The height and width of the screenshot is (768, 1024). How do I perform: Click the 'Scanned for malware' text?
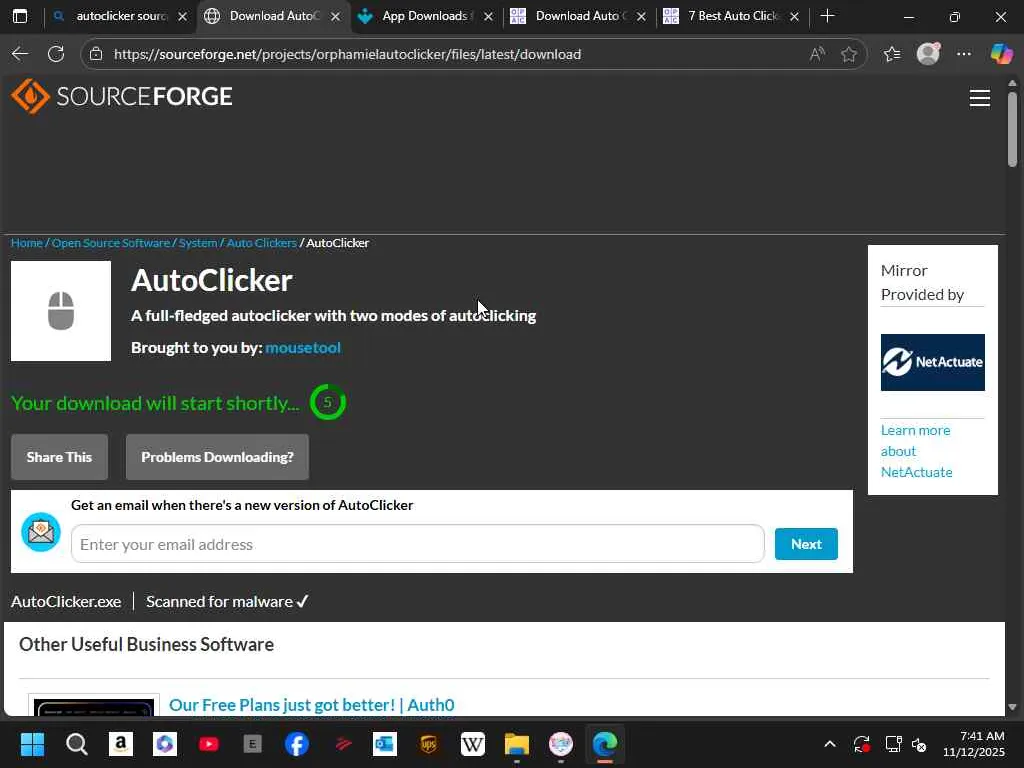click(x=219, y=601)
